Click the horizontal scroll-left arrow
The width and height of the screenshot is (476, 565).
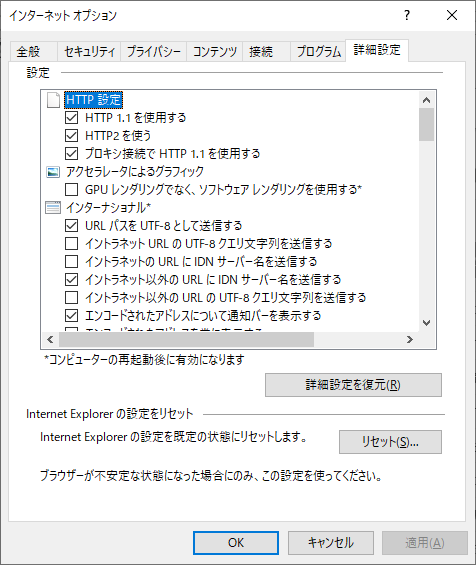point(50,339)
